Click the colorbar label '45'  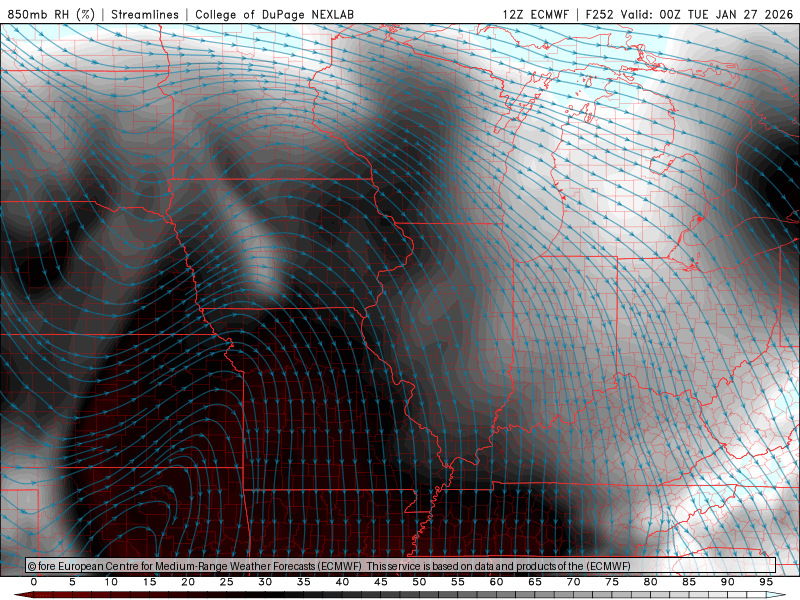tap(381, 582)
